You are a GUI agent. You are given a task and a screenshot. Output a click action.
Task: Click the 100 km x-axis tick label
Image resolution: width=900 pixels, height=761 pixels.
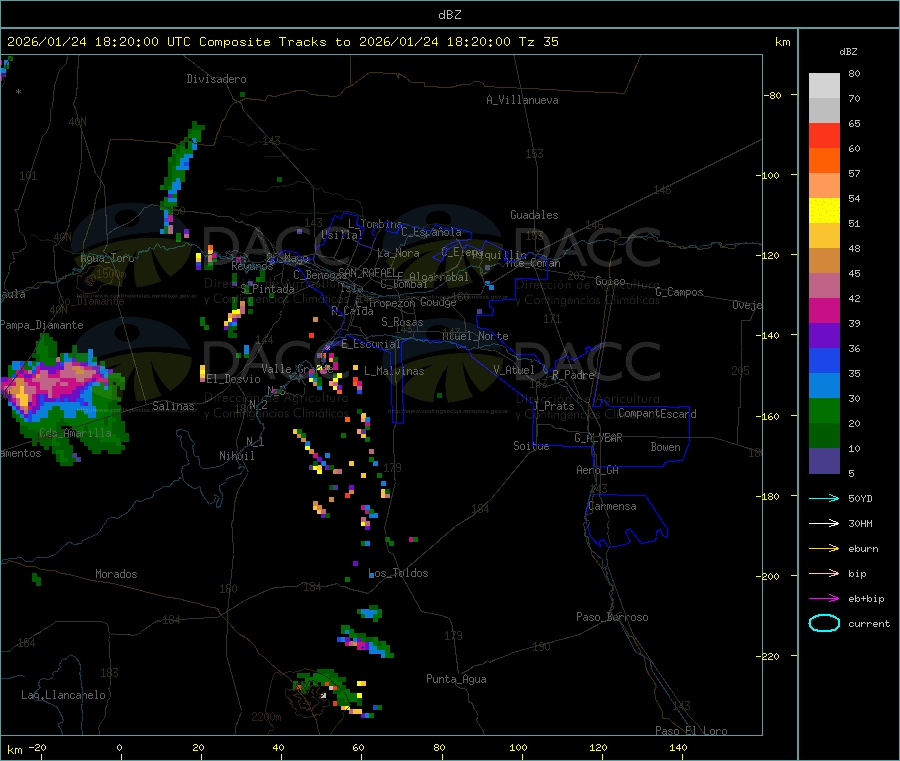click(518, 747)
